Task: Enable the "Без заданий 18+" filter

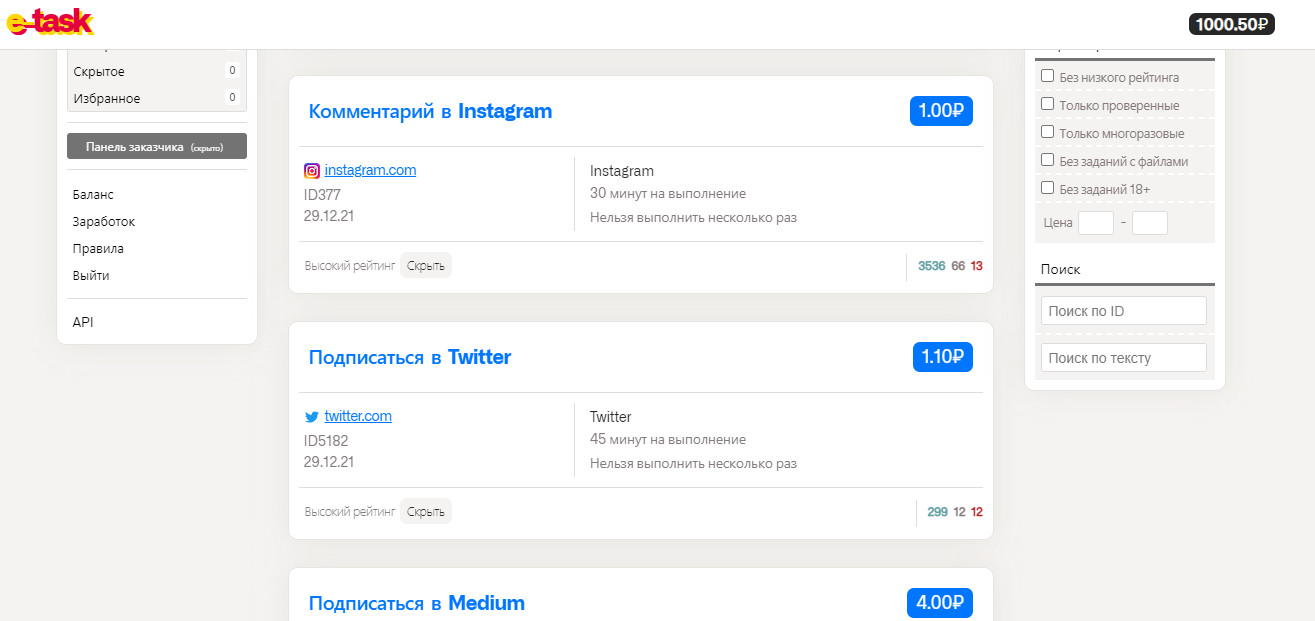Action: [1048, 188]
